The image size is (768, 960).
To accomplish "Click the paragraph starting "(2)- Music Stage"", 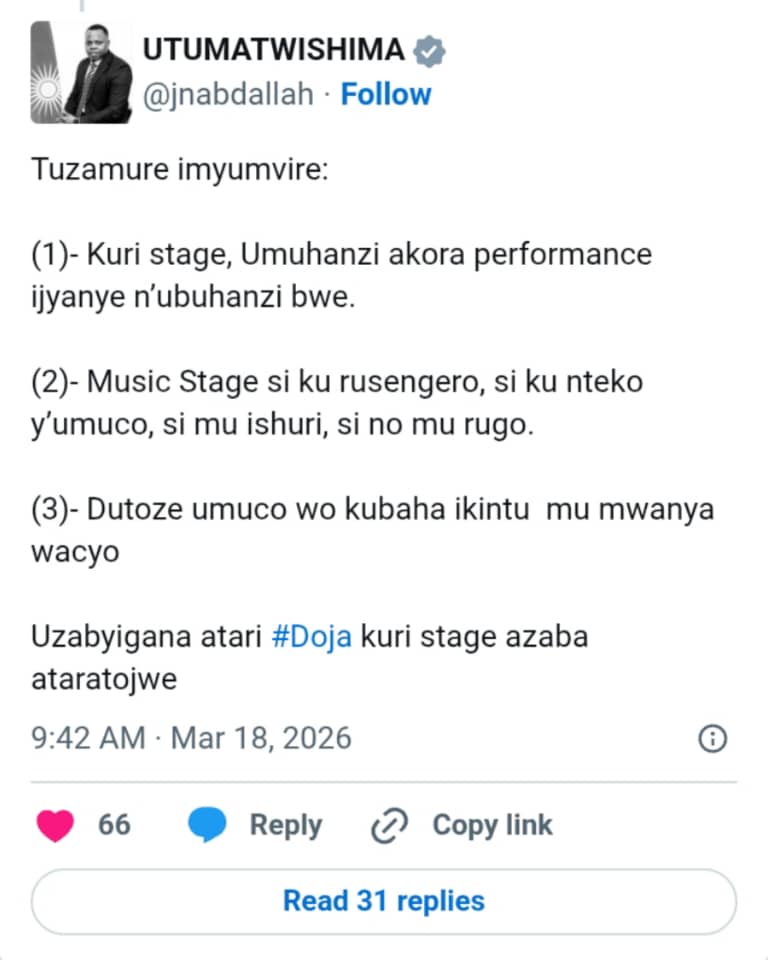I will (x=335, y=403).
